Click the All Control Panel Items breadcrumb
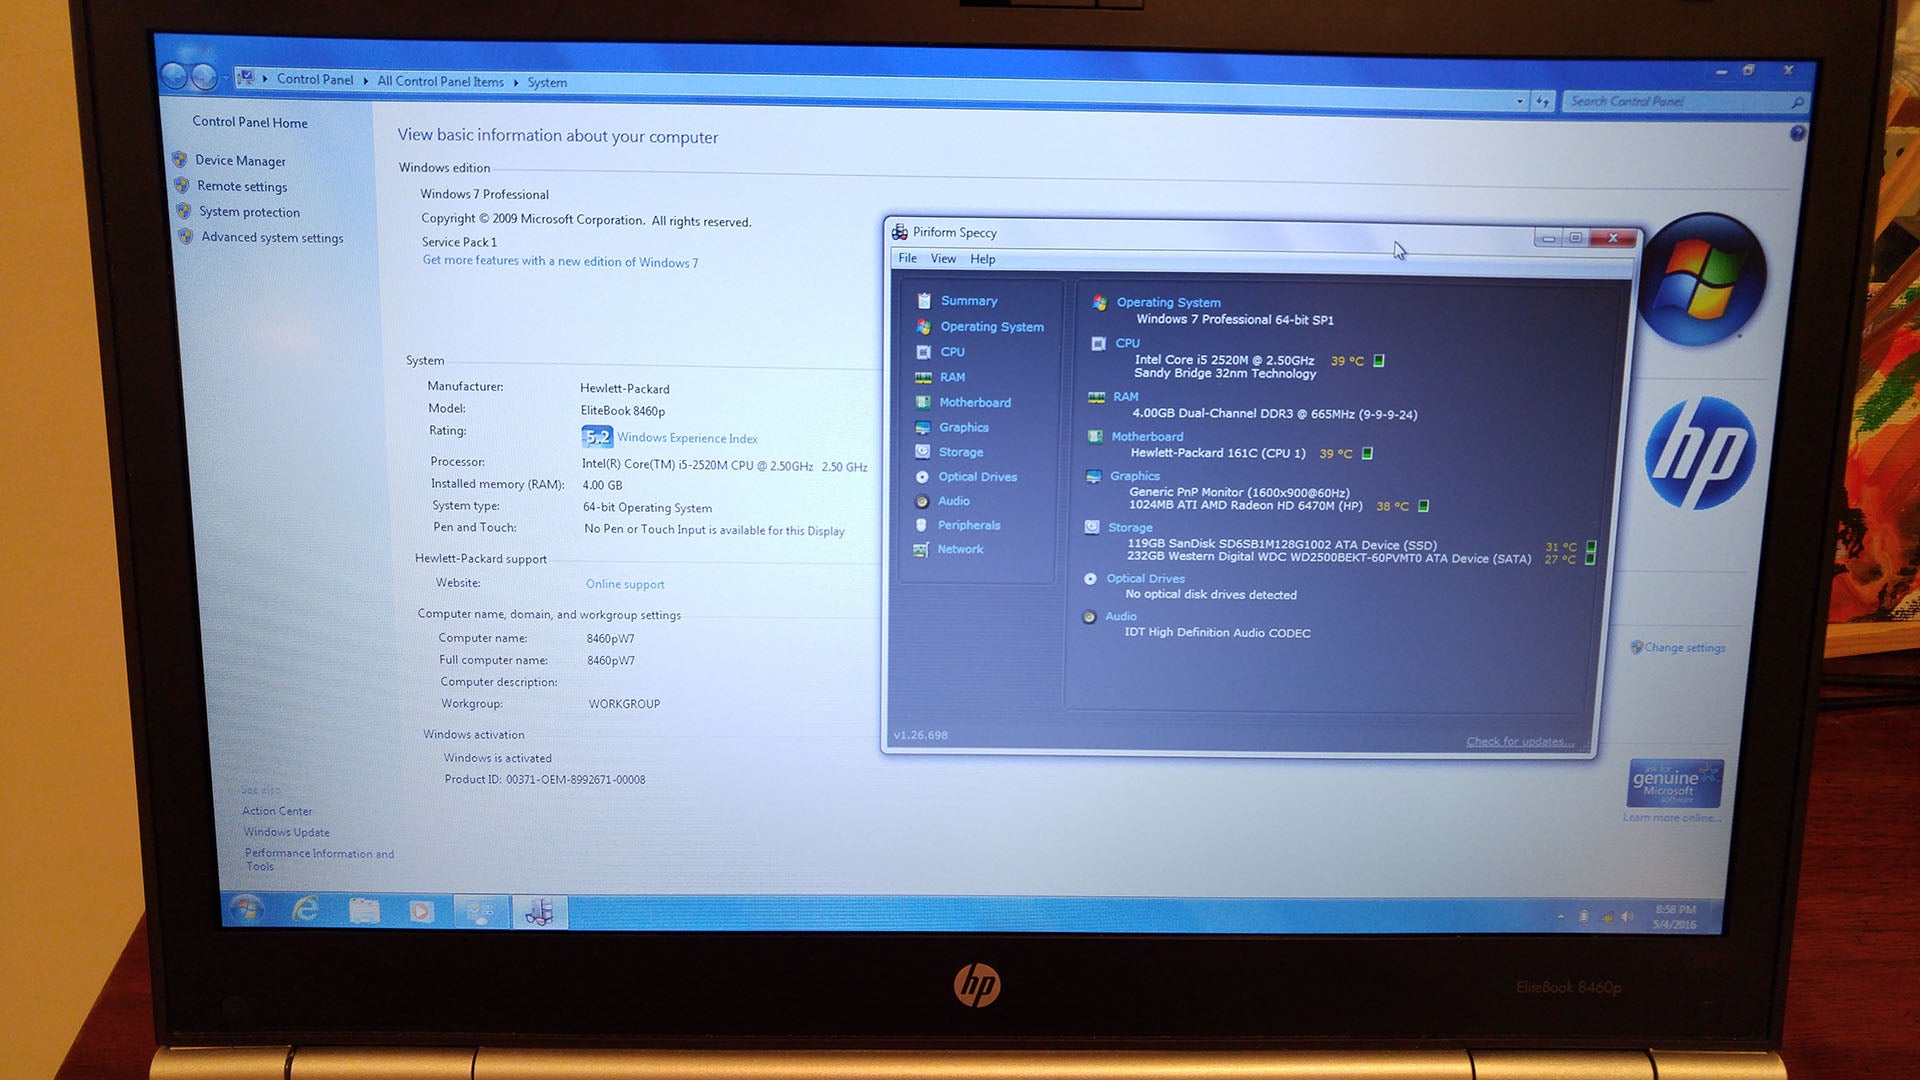Screen dimensions: 1920x1080 [440, 81]
